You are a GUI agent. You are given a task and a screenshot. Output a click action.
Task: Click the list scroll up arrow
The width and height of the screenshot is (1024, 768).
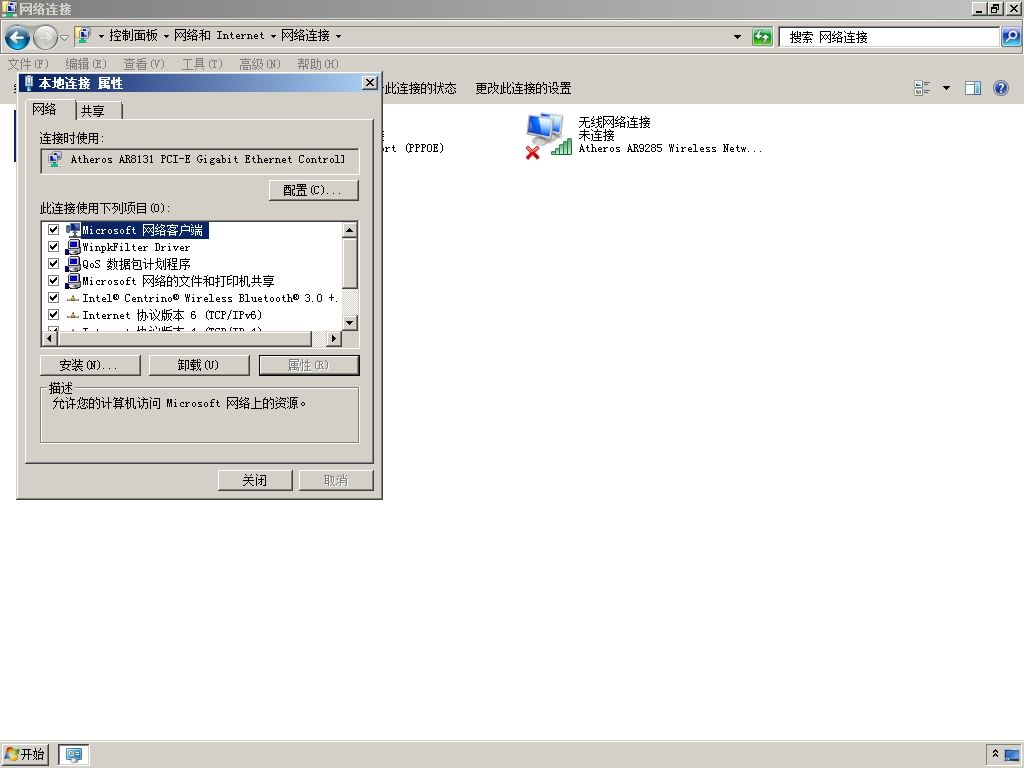pos(349,230)
